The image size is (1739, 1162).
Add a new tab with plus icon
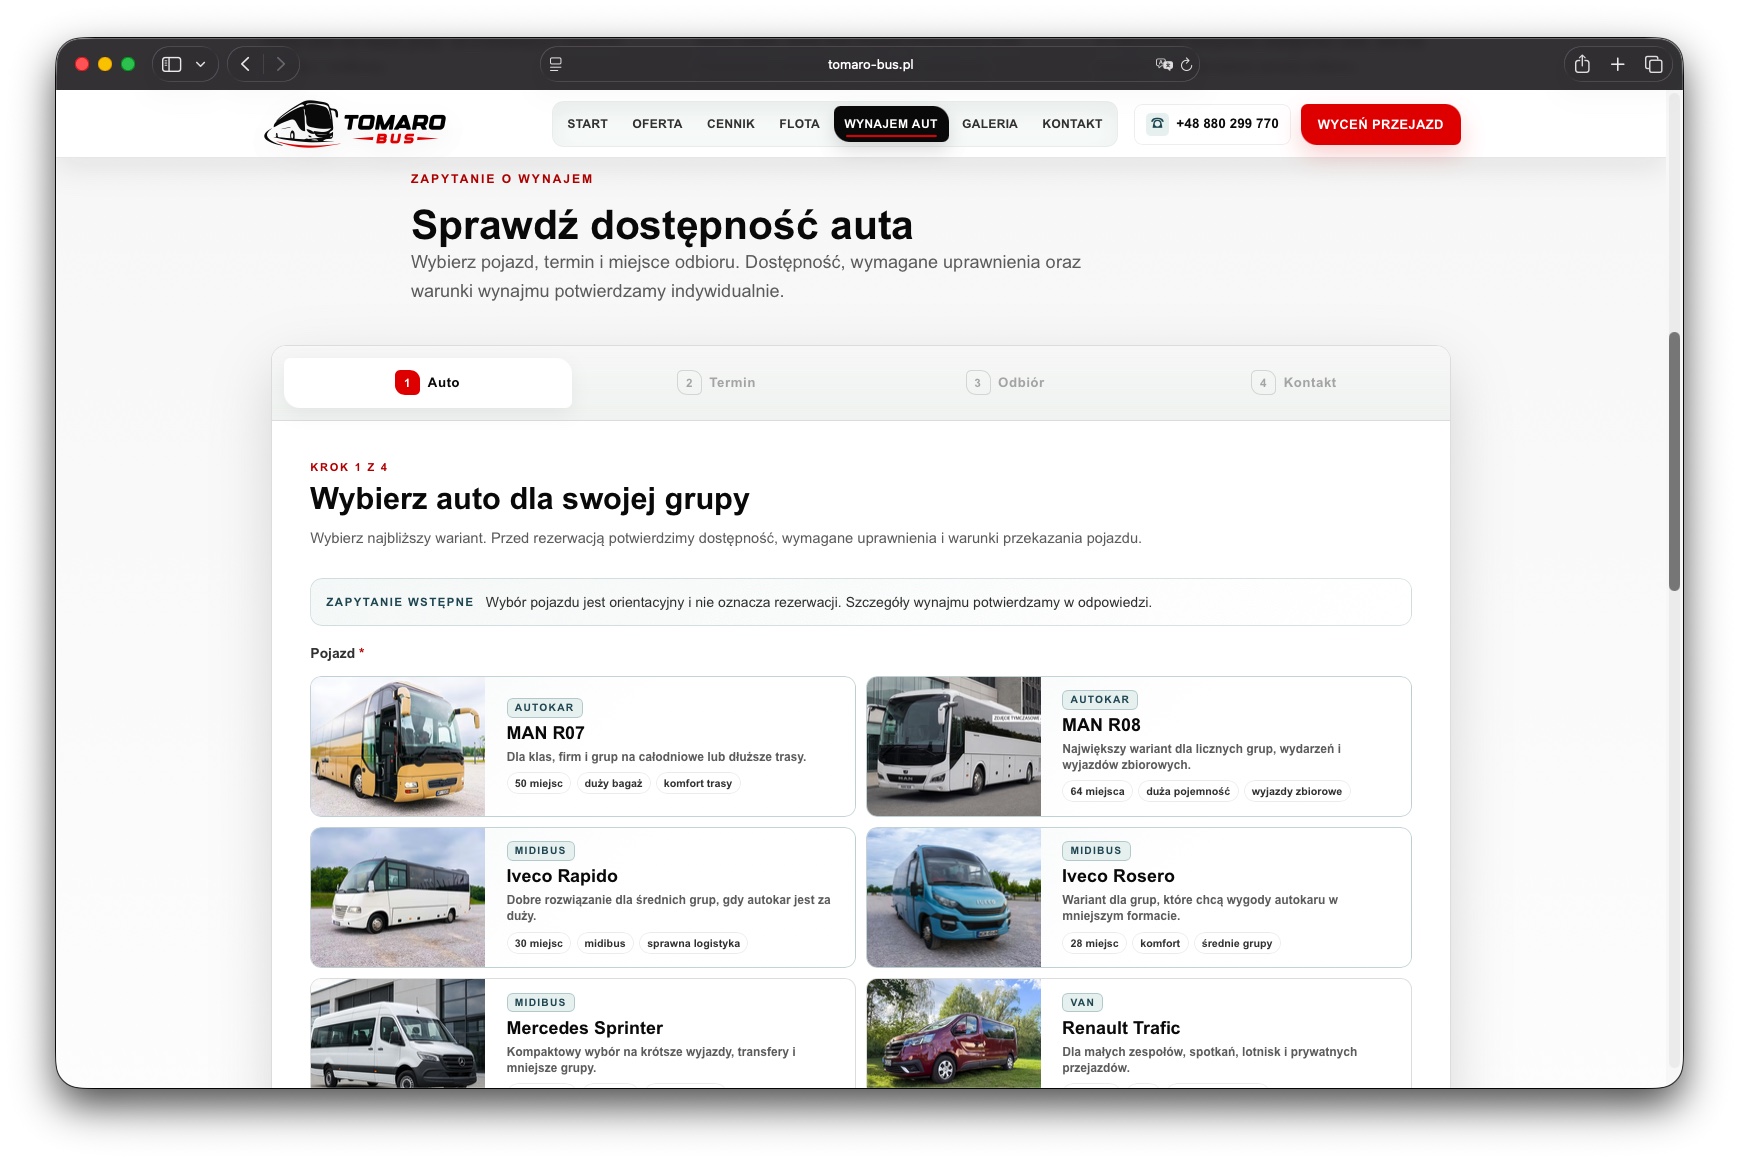click(1618, 64)
